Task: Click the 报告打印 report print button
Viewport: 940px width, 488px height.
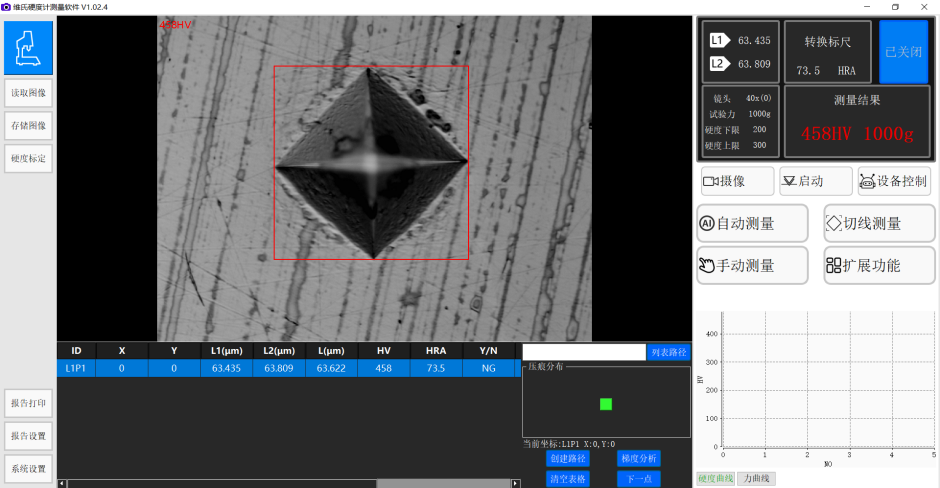Action: tap(28, 404)
